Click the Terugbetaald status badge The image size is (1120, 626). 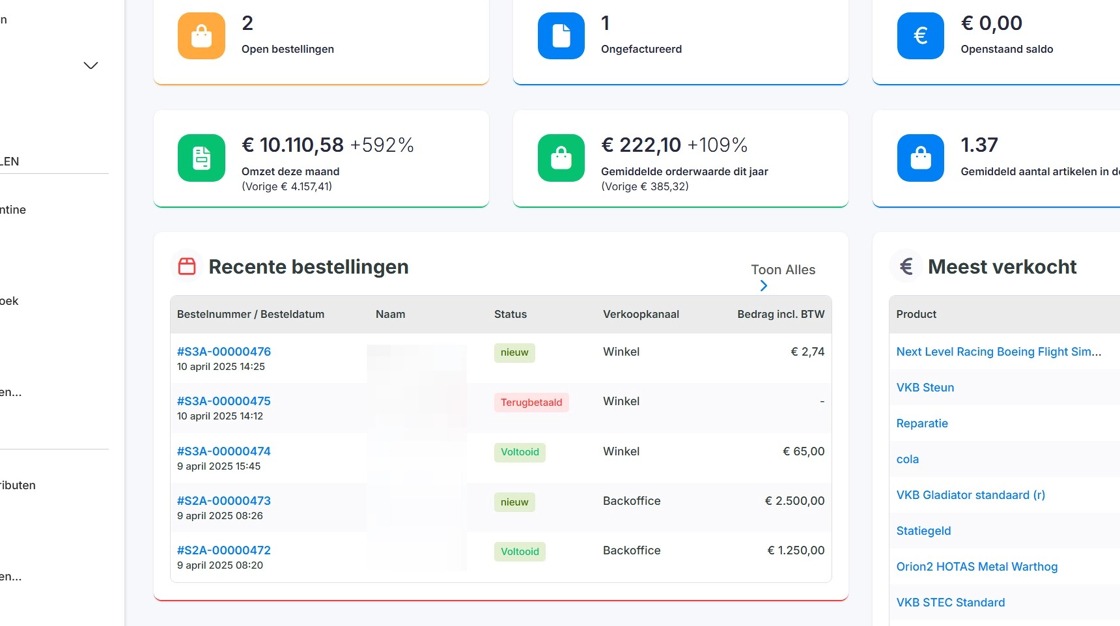(x=531, y=402)
